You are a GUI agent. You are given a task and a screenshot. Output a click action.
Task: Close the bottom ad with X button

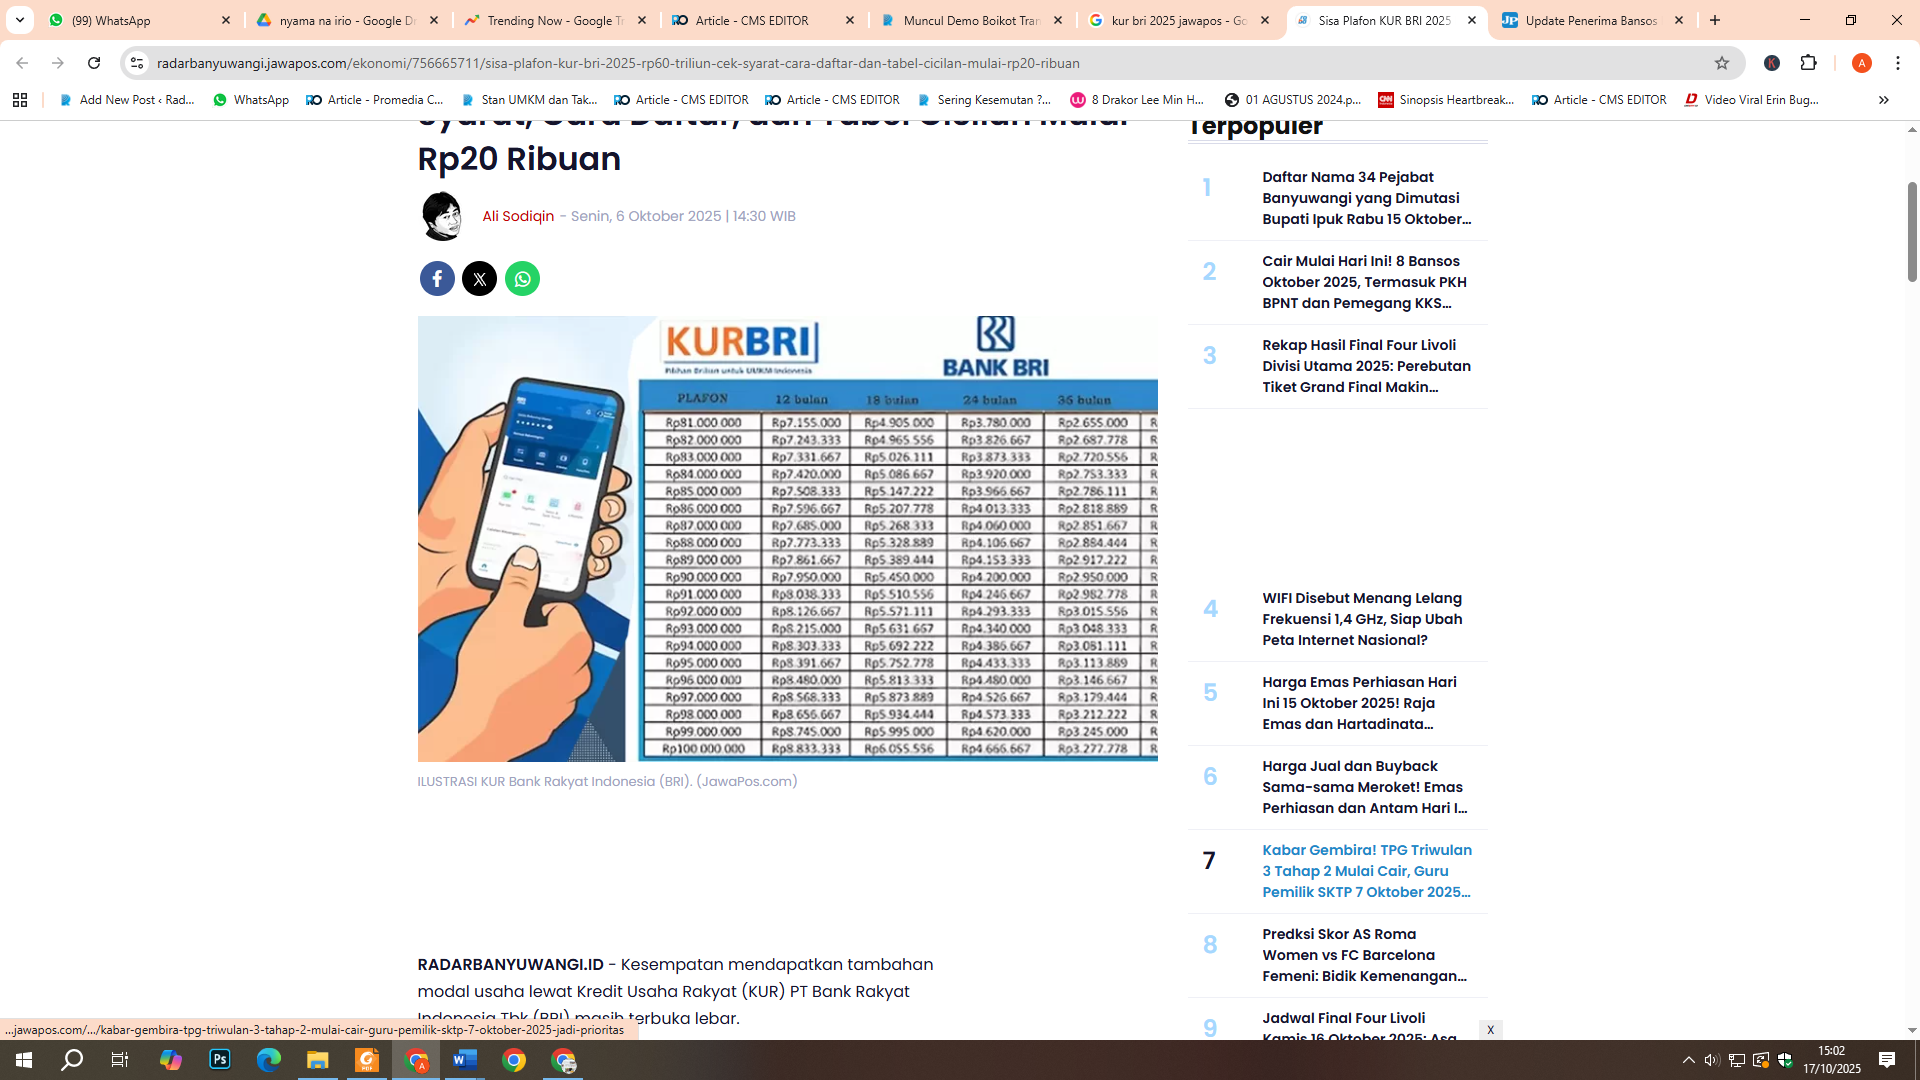[1490, 1030]
